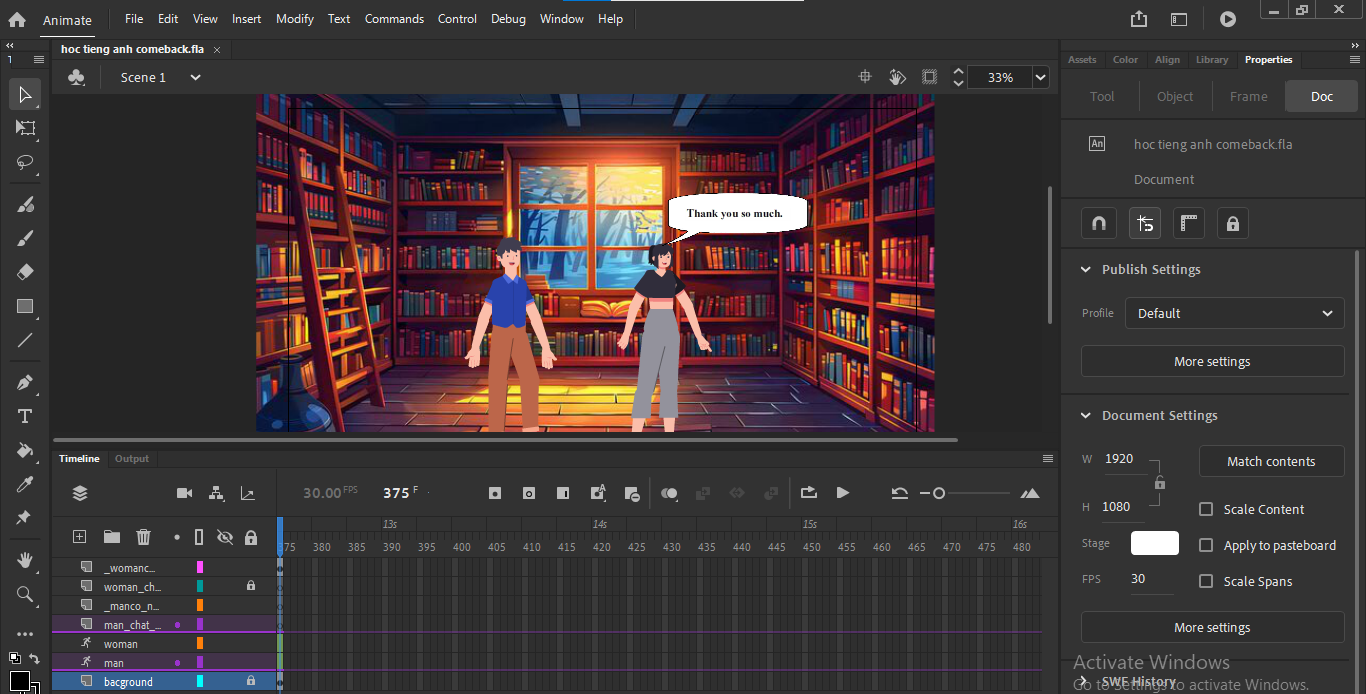Select the Eraser tool
The height and width of the screenshot is (694, 1366).
(x=26, y=272)
